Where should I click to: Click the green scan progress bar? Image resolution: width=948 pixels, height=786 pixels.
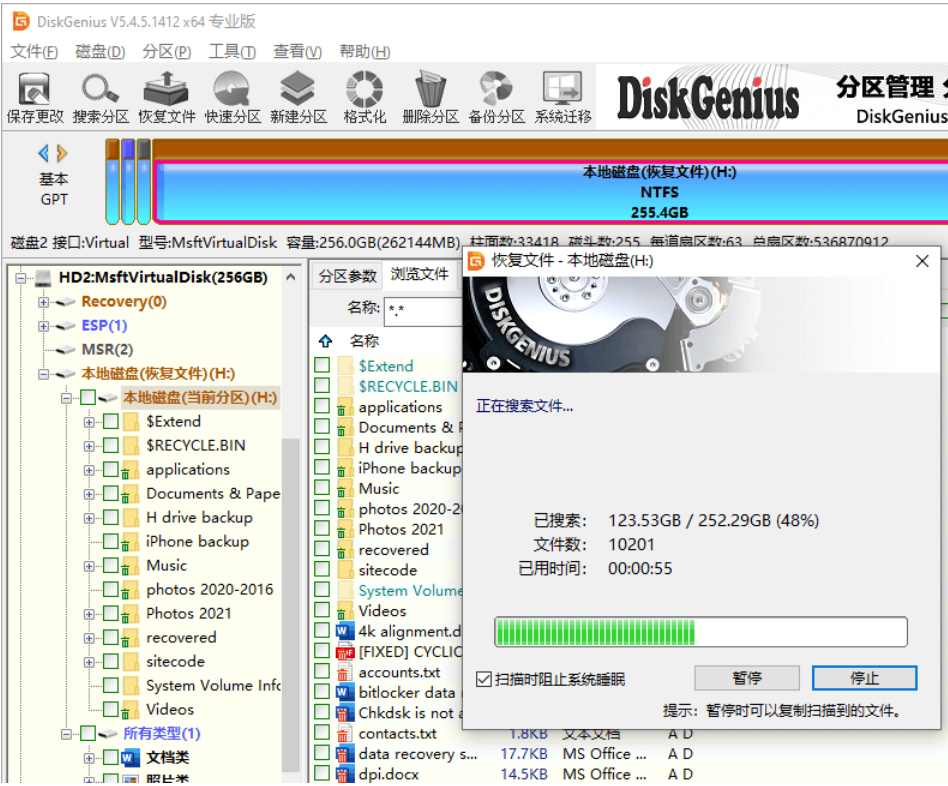pyautogui.click(x=701, y=632)
